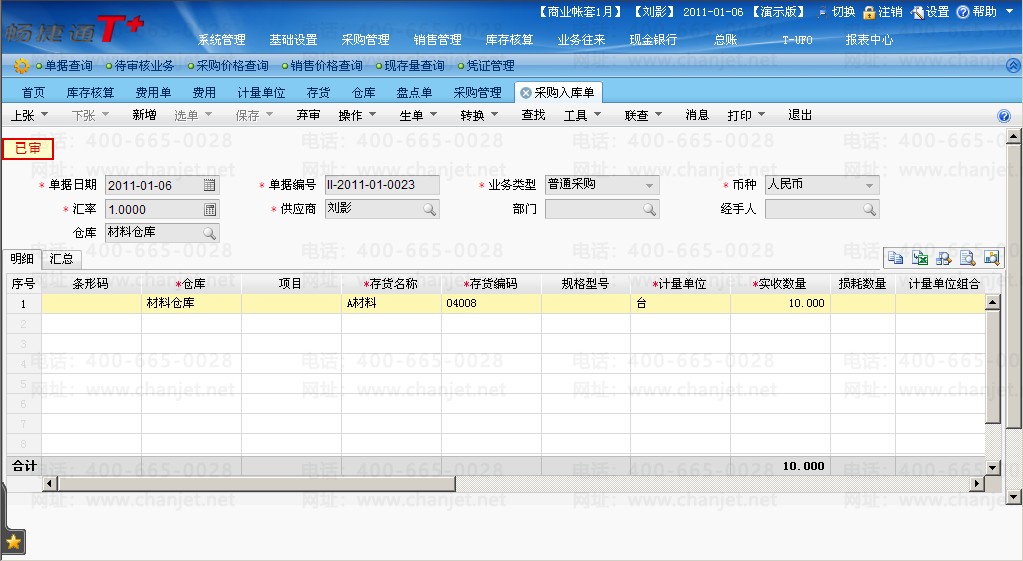
Task: Open the 现存量查询 shortcut link
Action: click(414, 66)
